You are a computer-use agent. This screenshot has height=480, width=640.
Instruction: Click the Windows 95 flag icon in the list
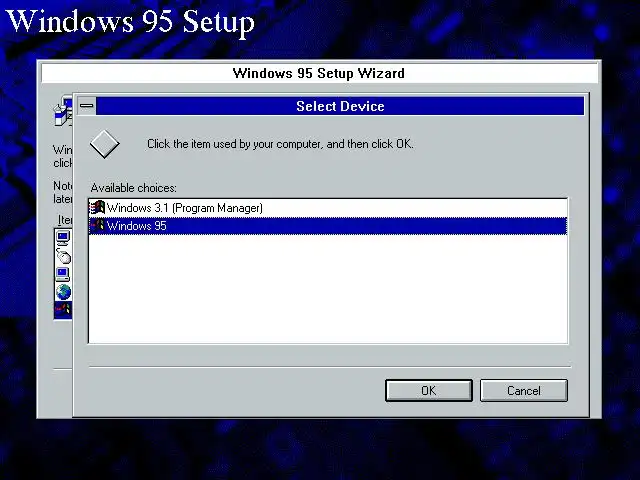point(97,225)
